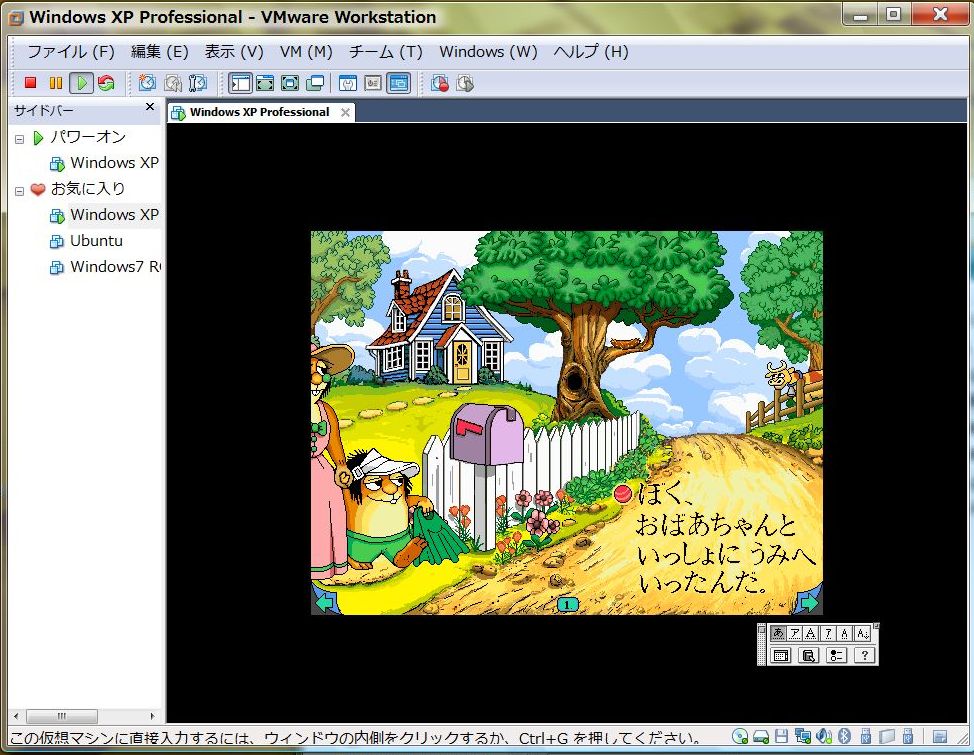Close the sidebar panel
The height and width of the screenshot is (755, 974).
click(x=150, y=107)
